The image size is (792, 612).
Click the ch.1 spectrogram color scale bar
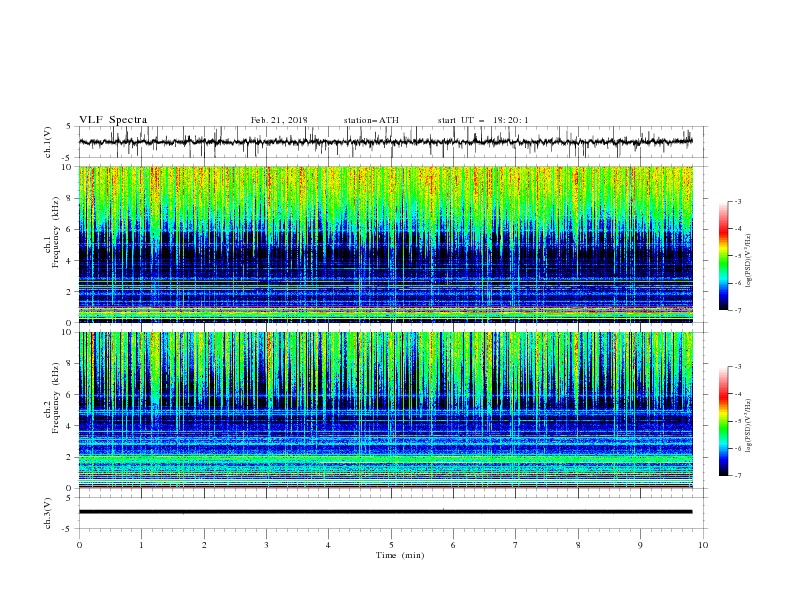coord(724,255)
